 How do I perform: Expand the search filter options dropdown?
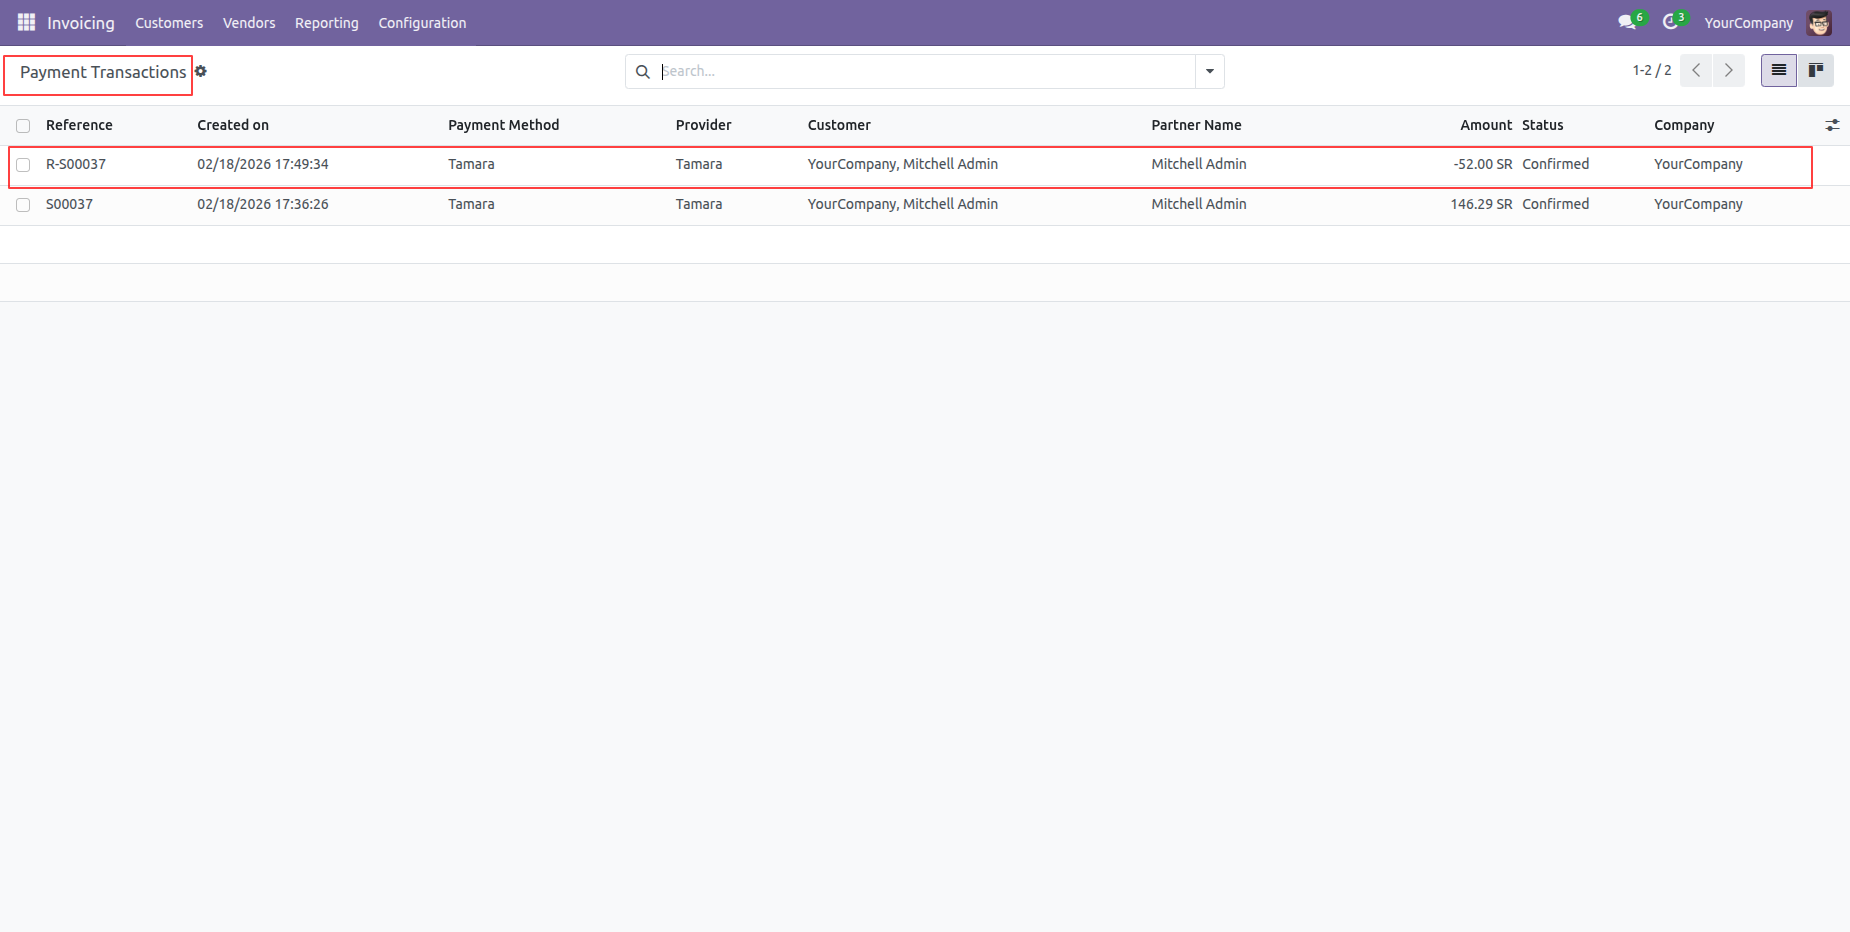[1209, 71]
